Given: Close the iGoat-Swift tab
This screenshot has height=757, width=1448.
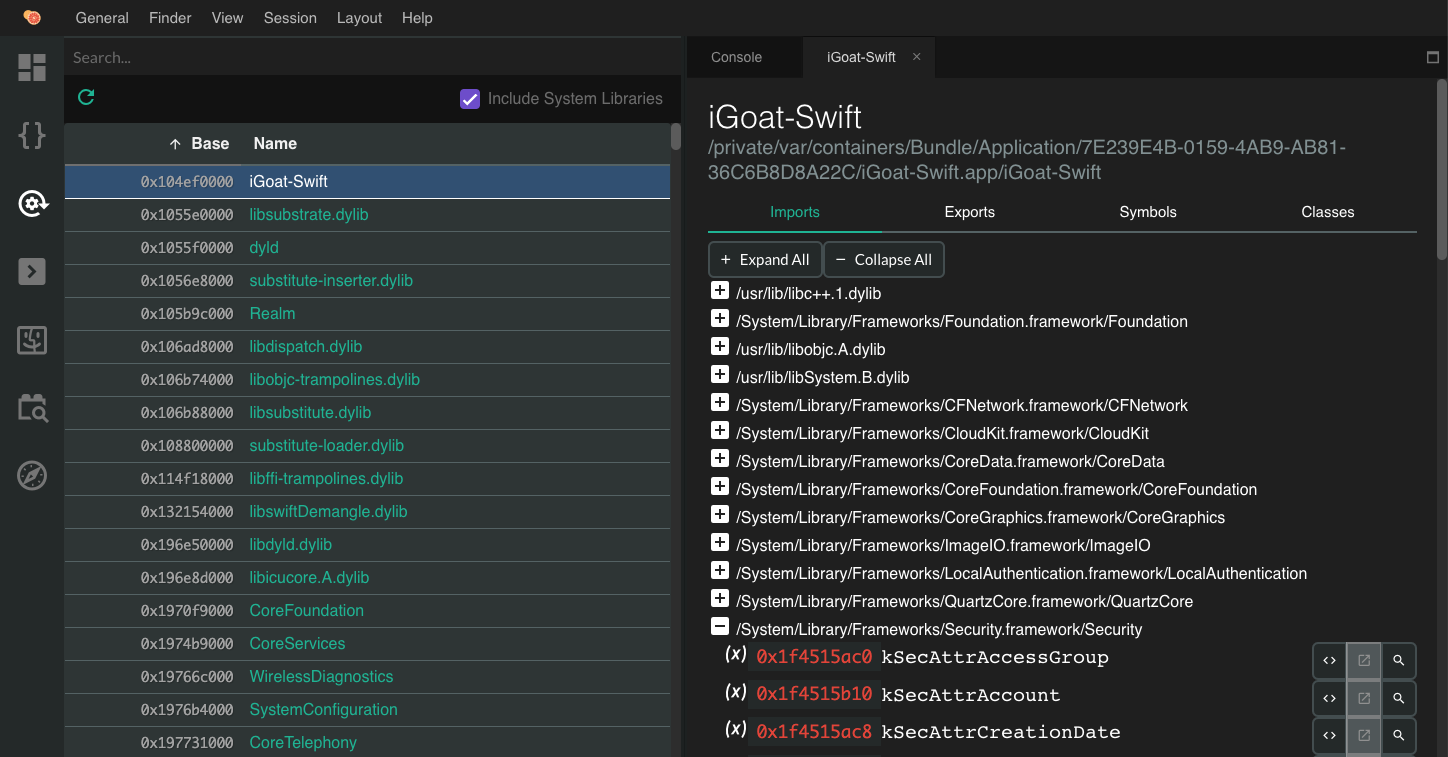Looking at the screenshot, I should [916, 57].
